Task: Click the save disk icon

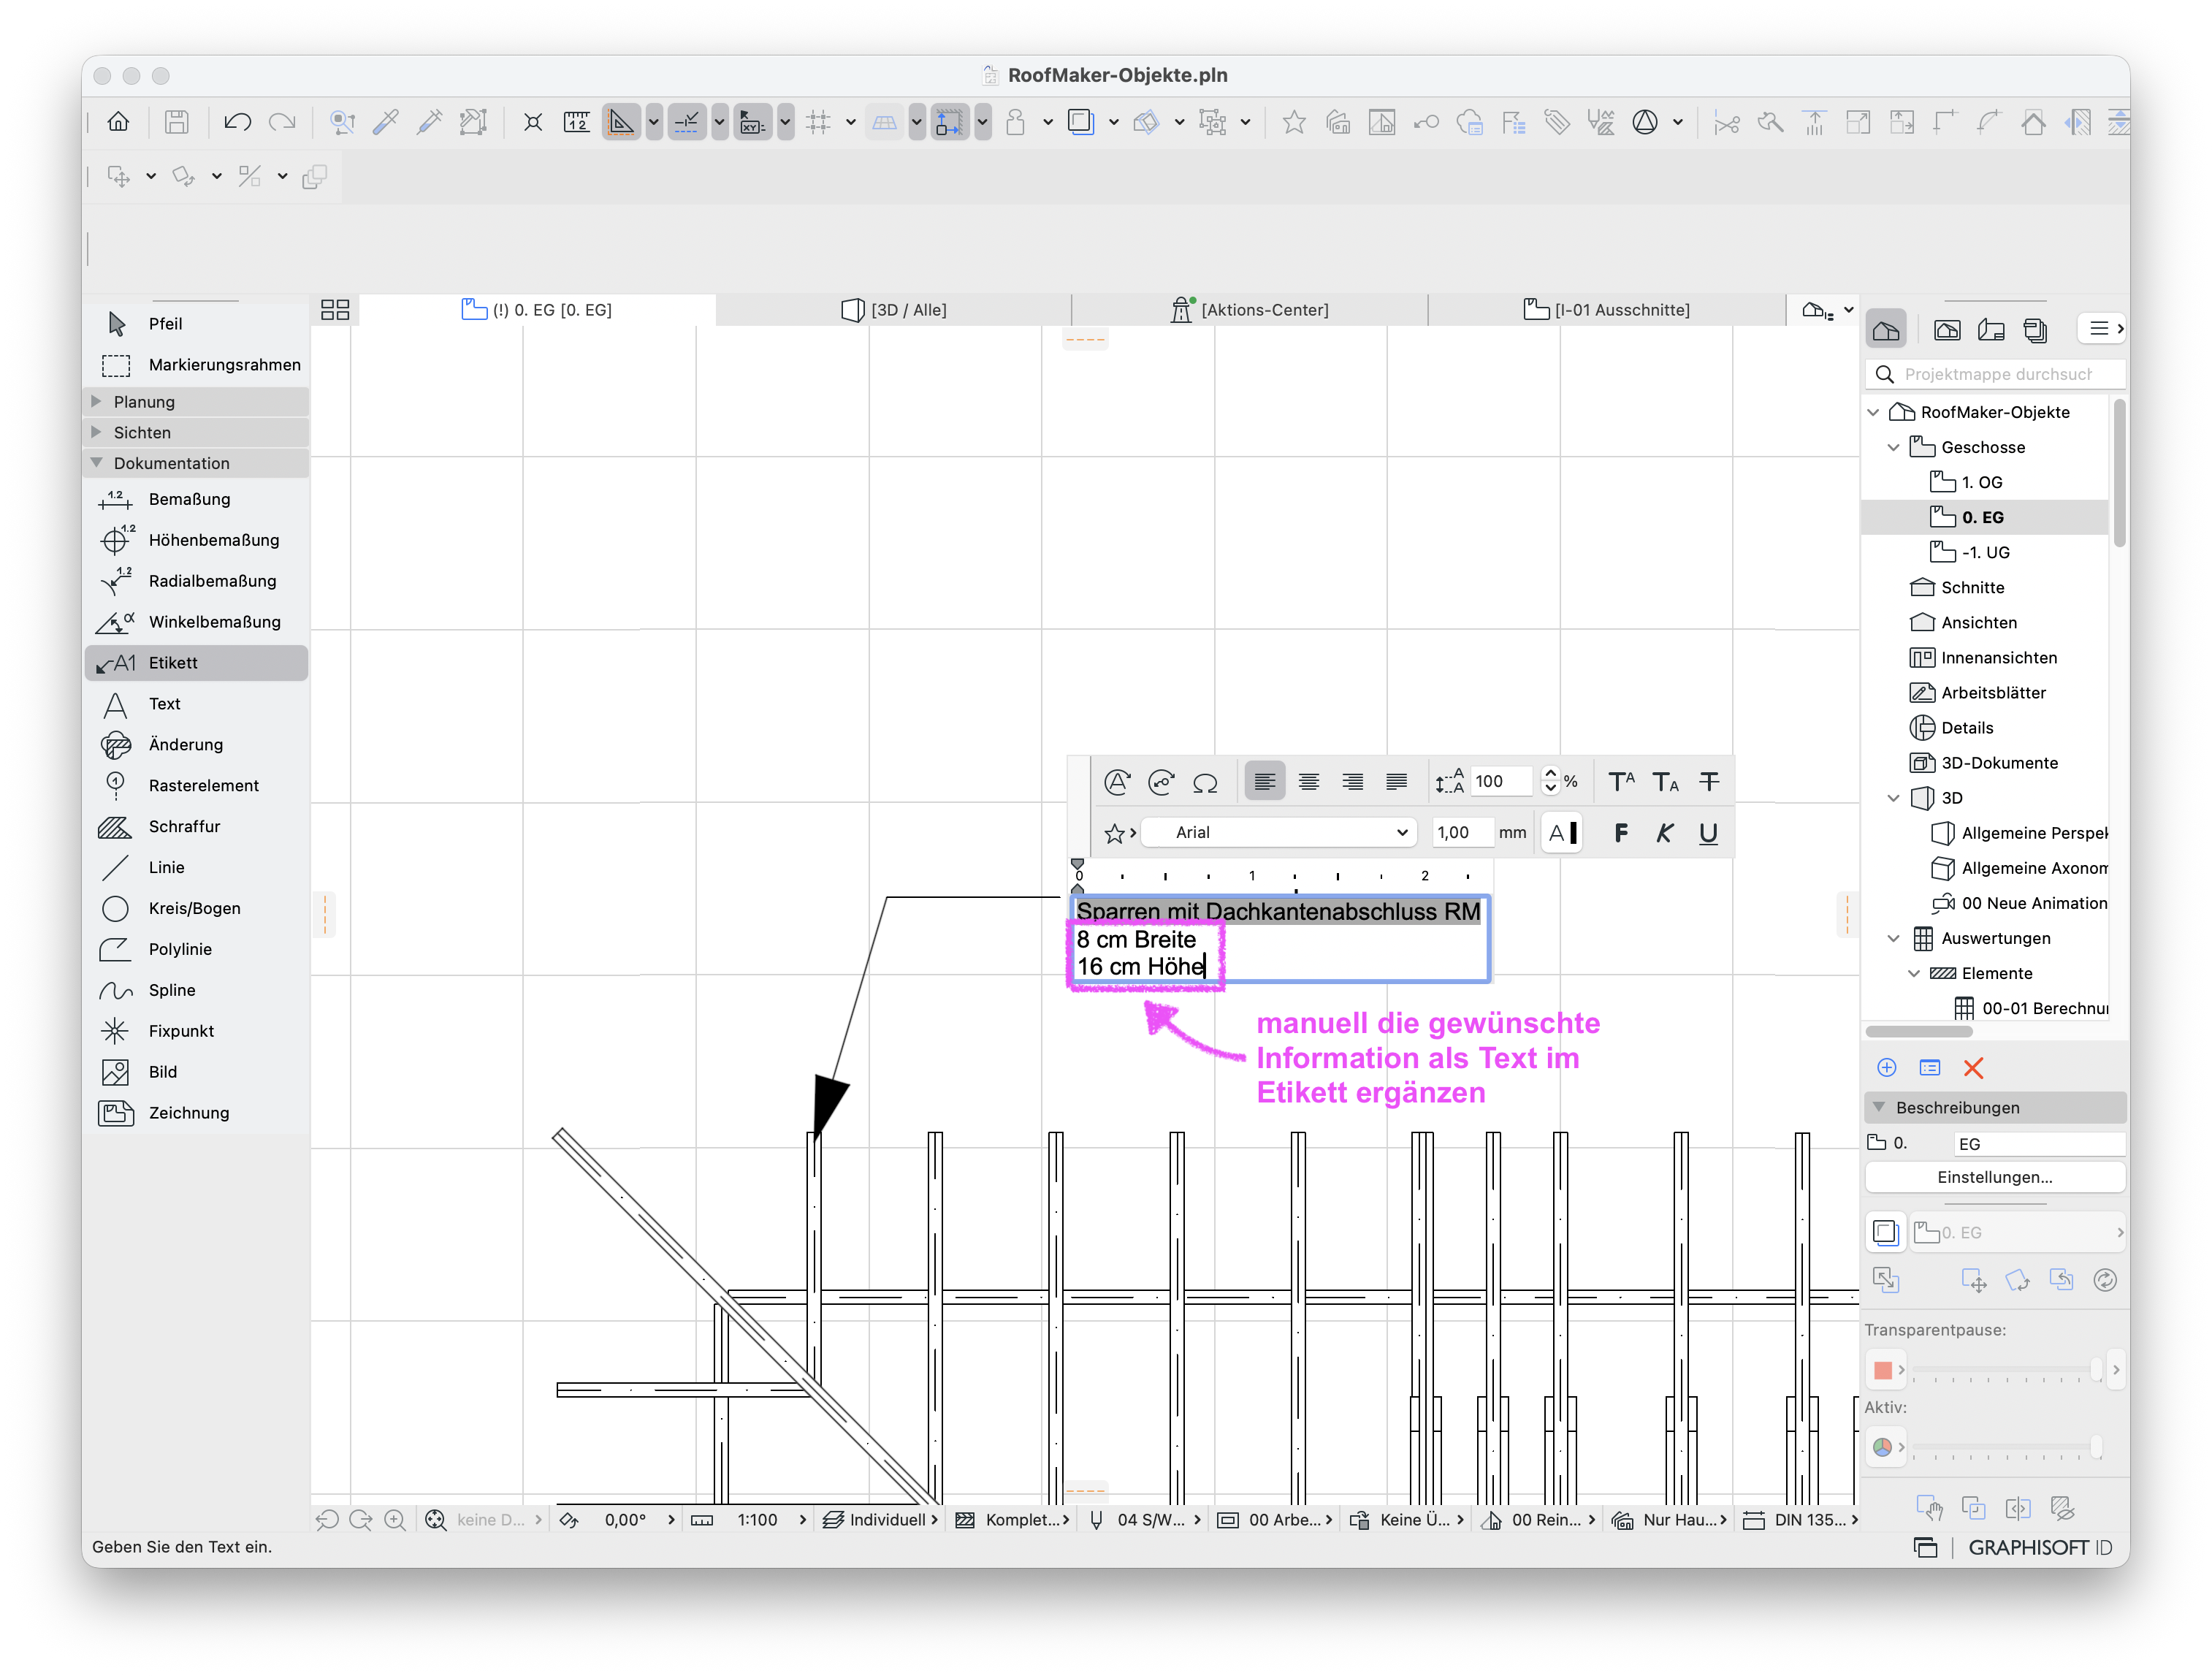Action: [177, 122]
